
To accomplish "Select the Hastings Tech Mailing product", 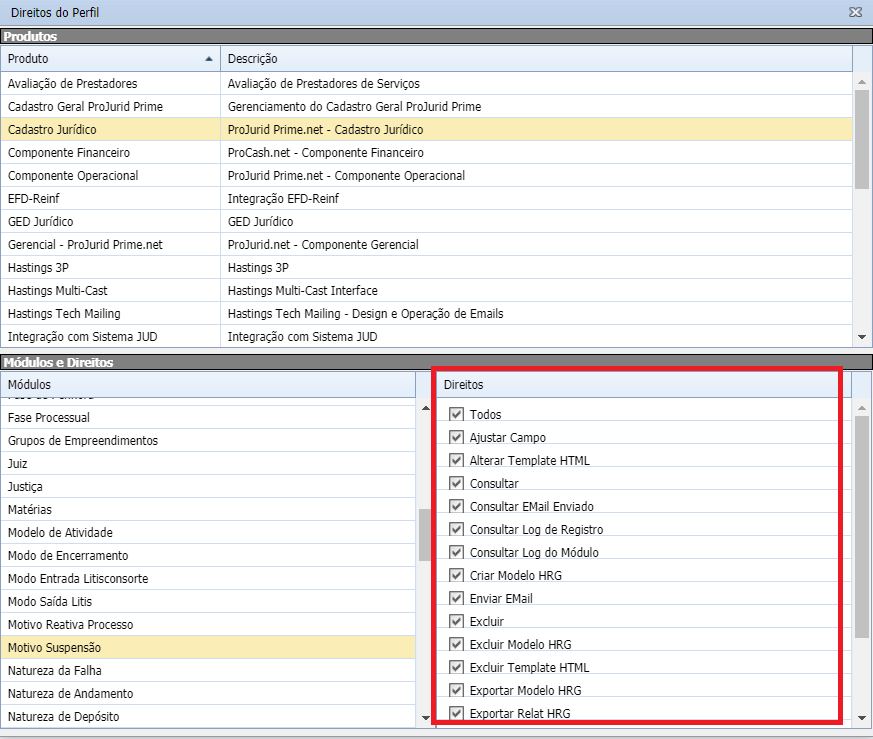I will 110,314.
